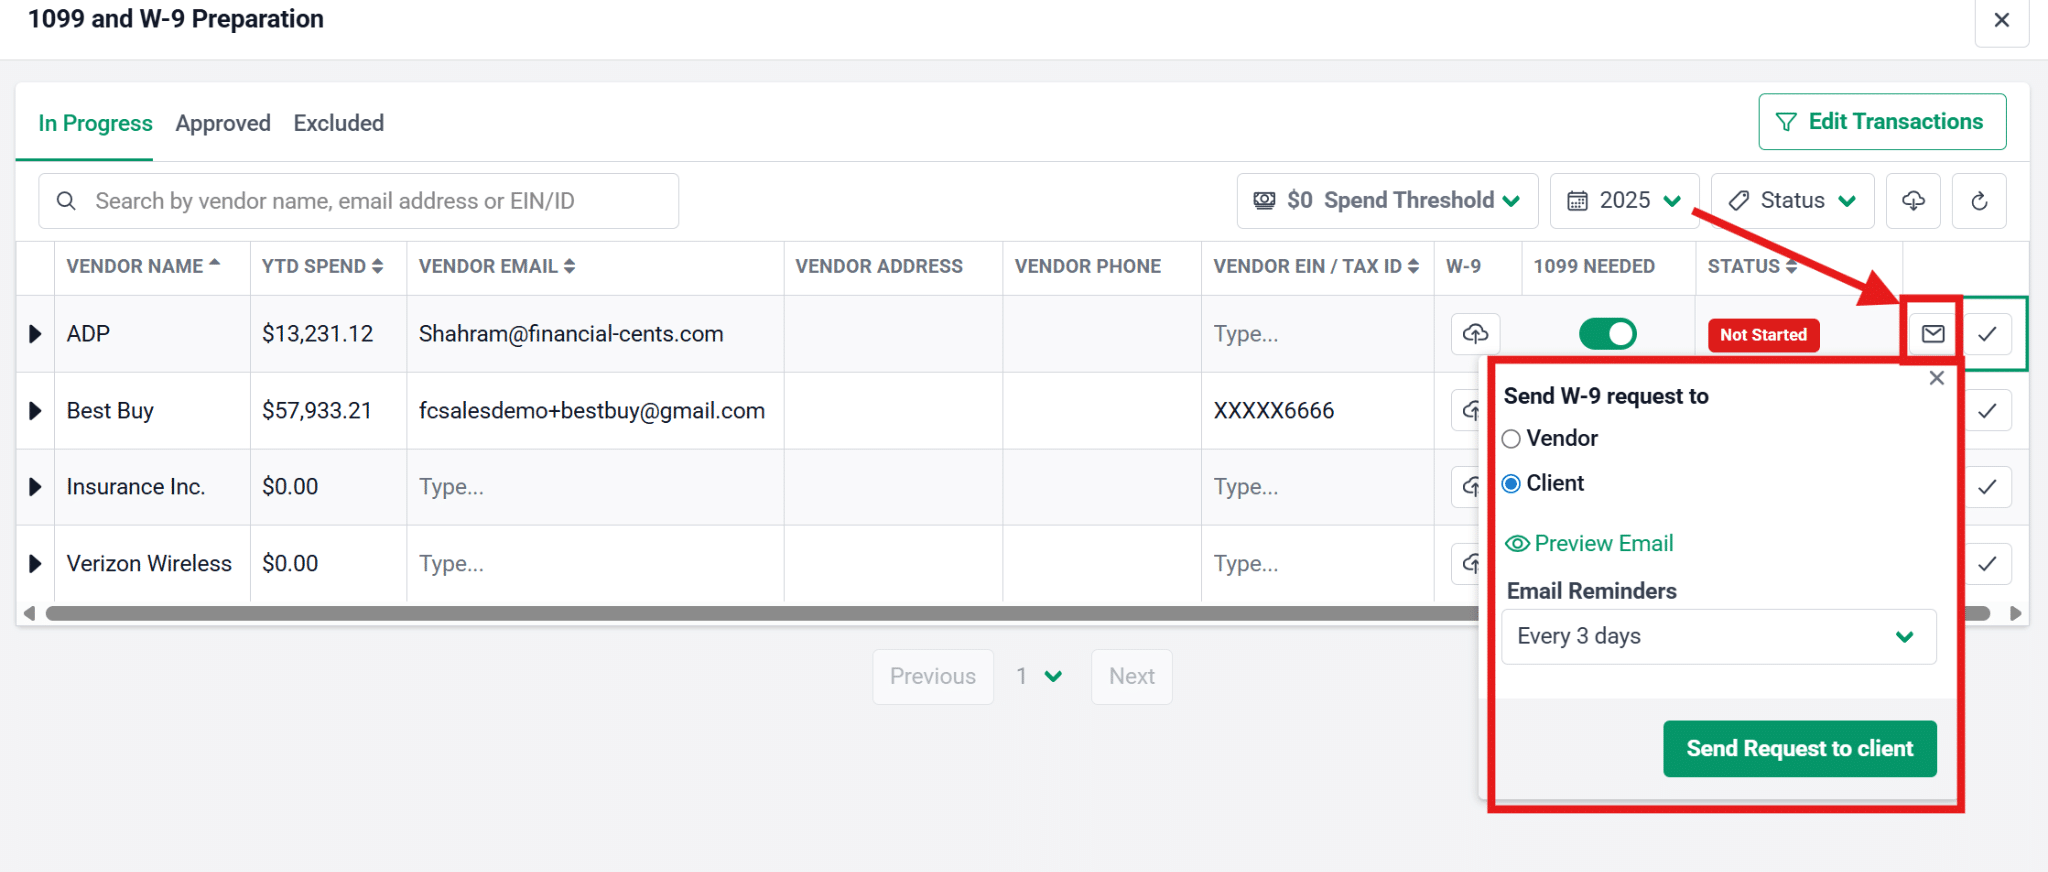Open the Preview Email link
The image size is (2048, 872).
pos(1589,544)
